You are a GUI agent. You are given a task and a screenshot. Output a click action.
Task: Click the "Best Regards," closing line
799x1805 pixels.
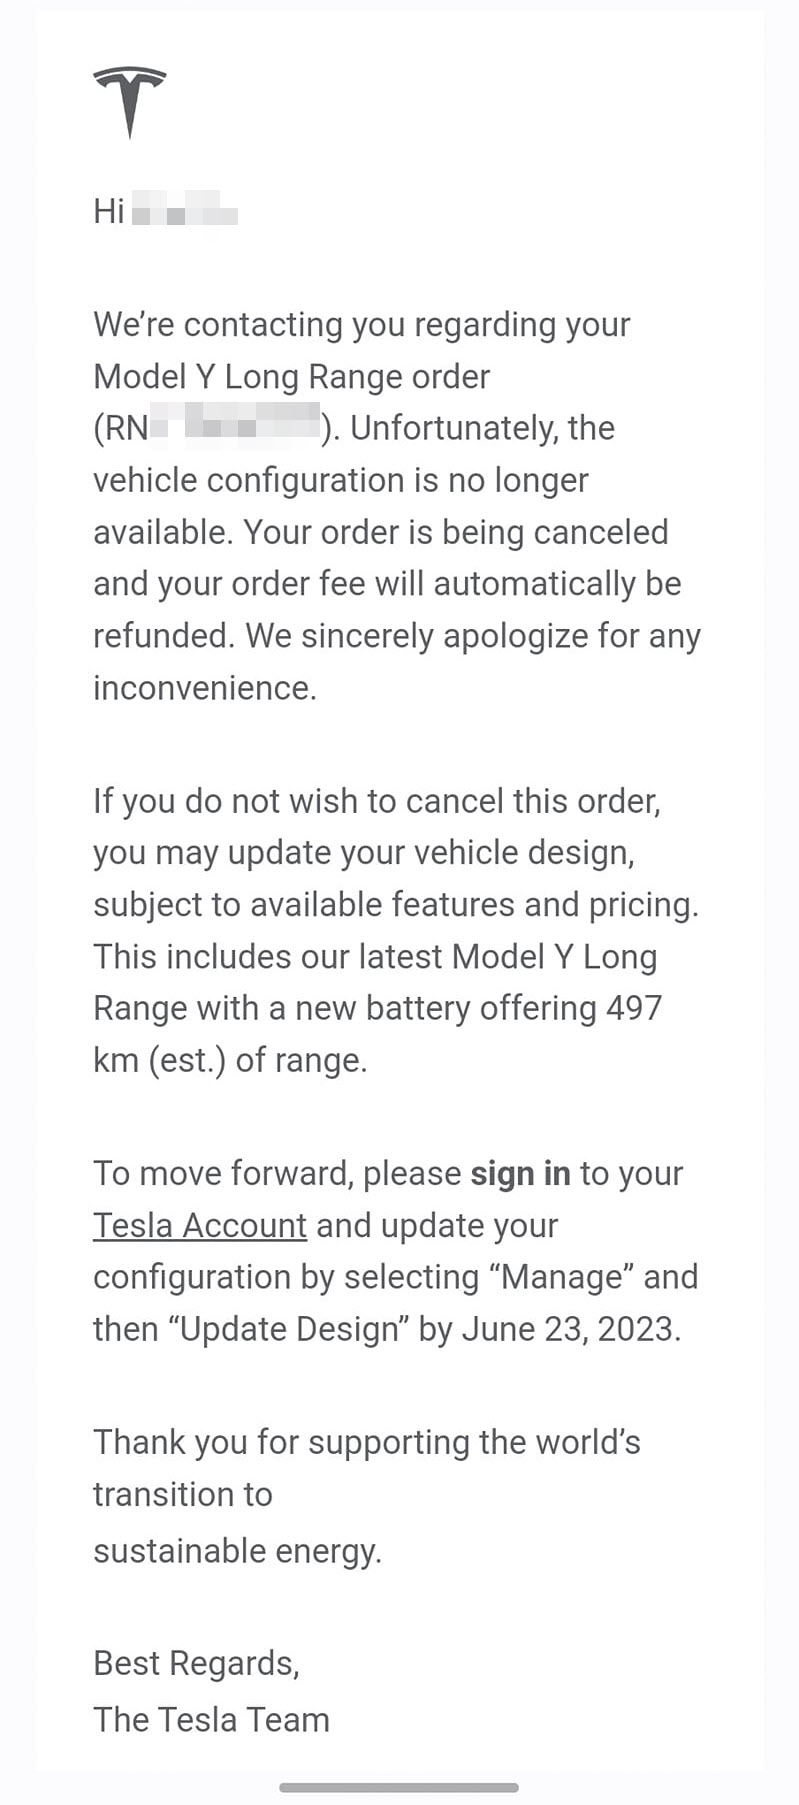196,1663
